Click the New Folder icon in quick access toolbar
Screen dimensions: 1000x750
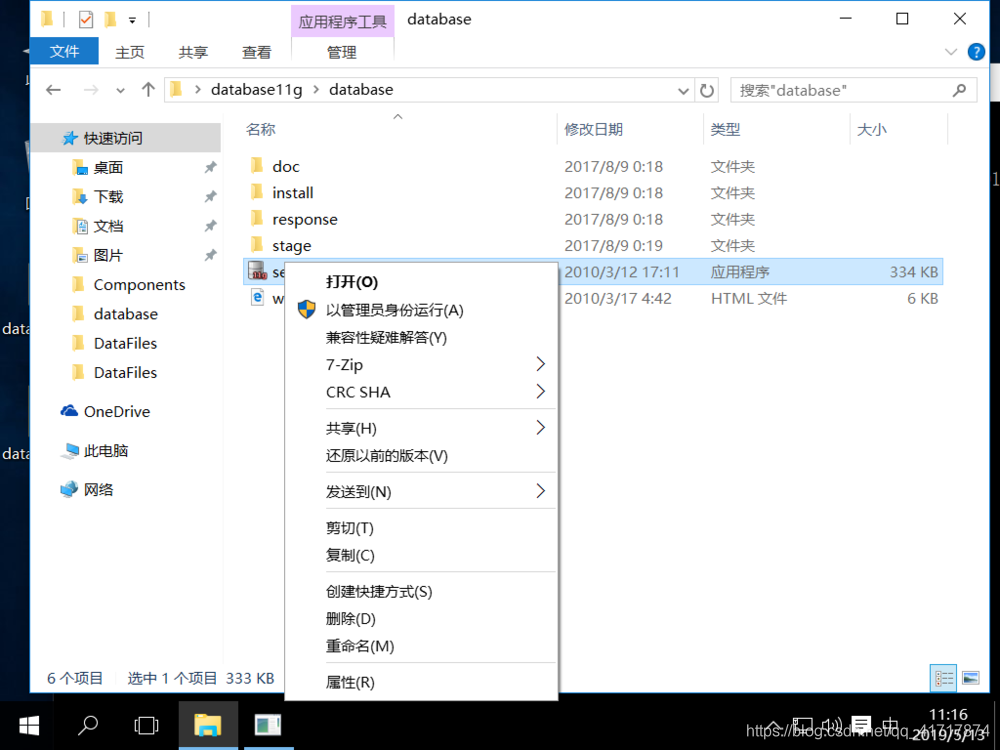coord(110,20)
